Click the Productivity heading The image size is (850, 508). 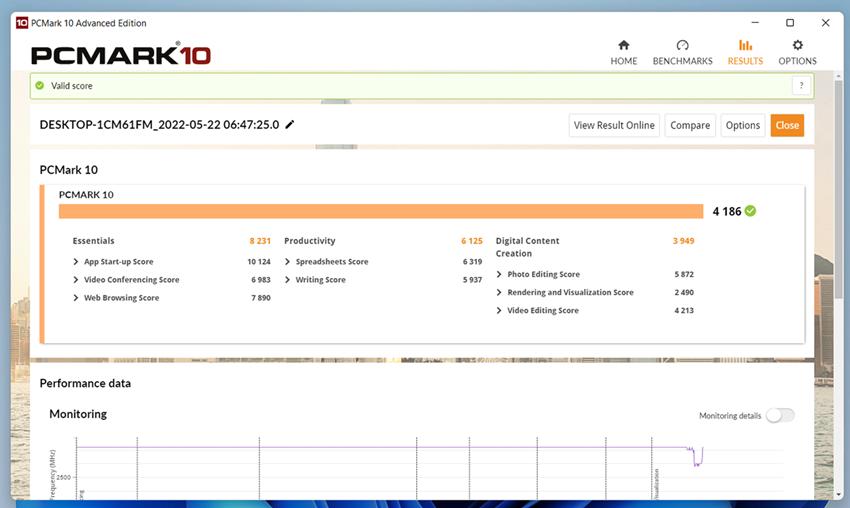tap(310, 241)
